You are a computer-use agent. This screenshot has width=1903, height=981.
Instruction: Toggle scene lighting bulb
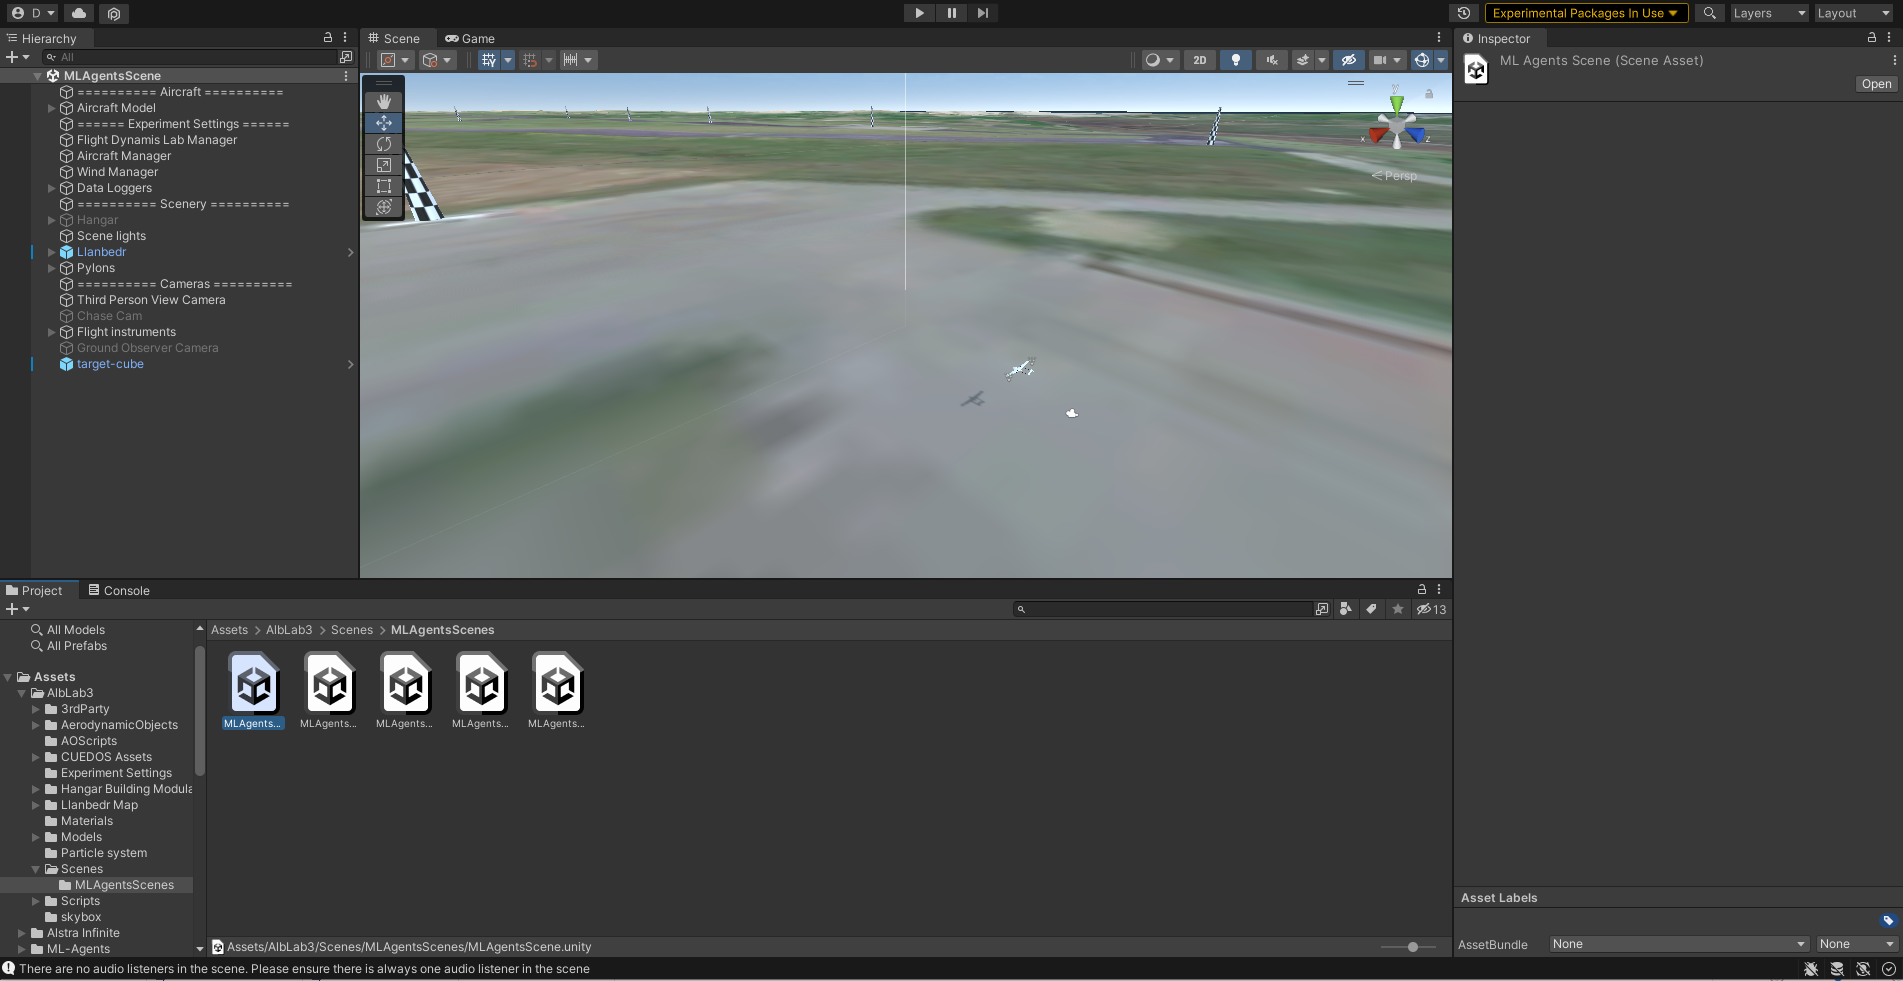[x=1236, y=60]
